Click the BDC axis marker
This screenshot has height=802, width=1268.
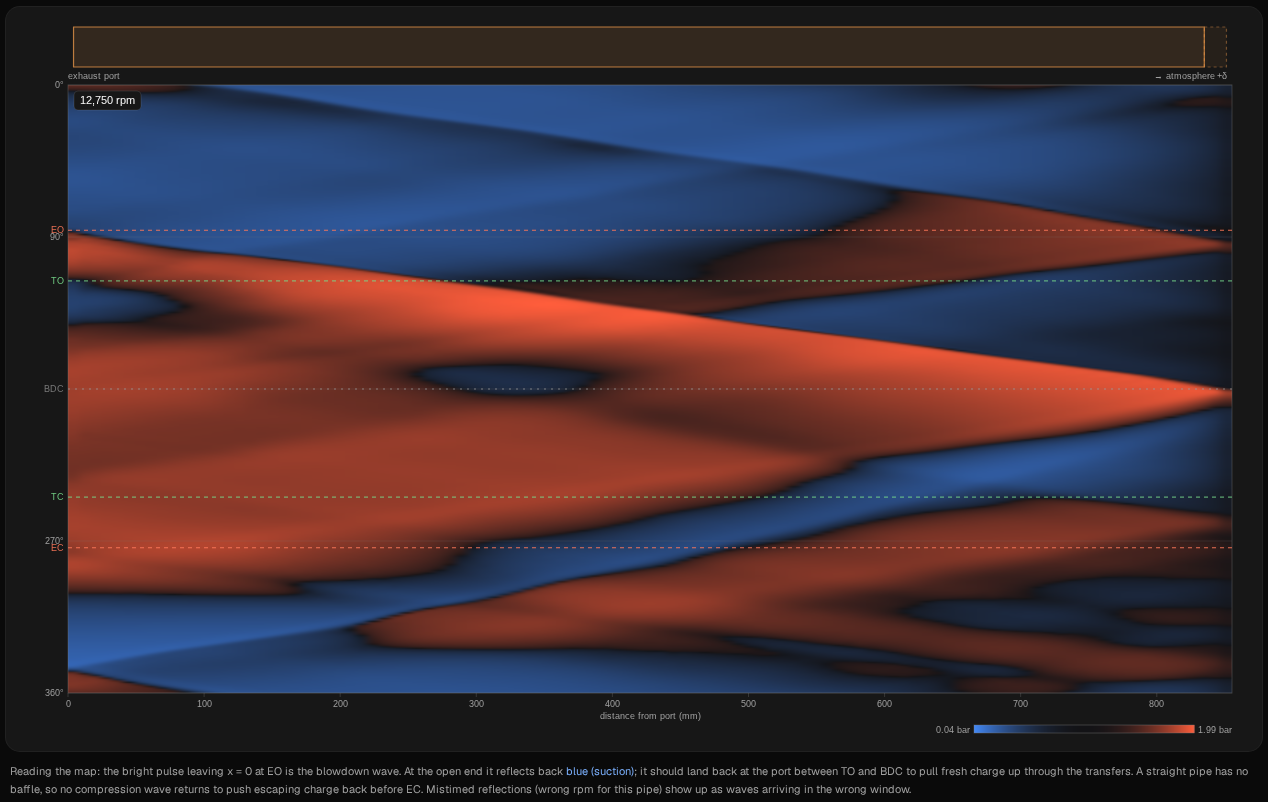[54, 389]
